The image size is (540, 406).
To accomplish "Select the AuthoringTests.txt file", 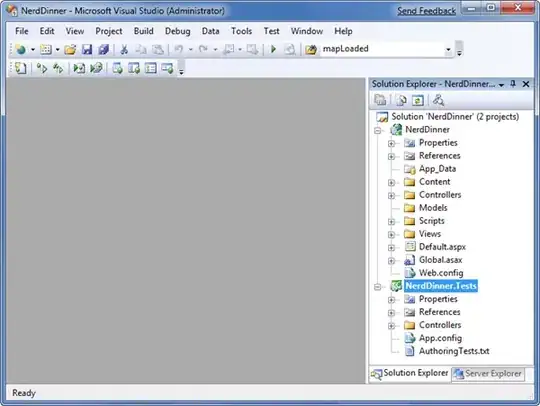I will click(454, 351).
